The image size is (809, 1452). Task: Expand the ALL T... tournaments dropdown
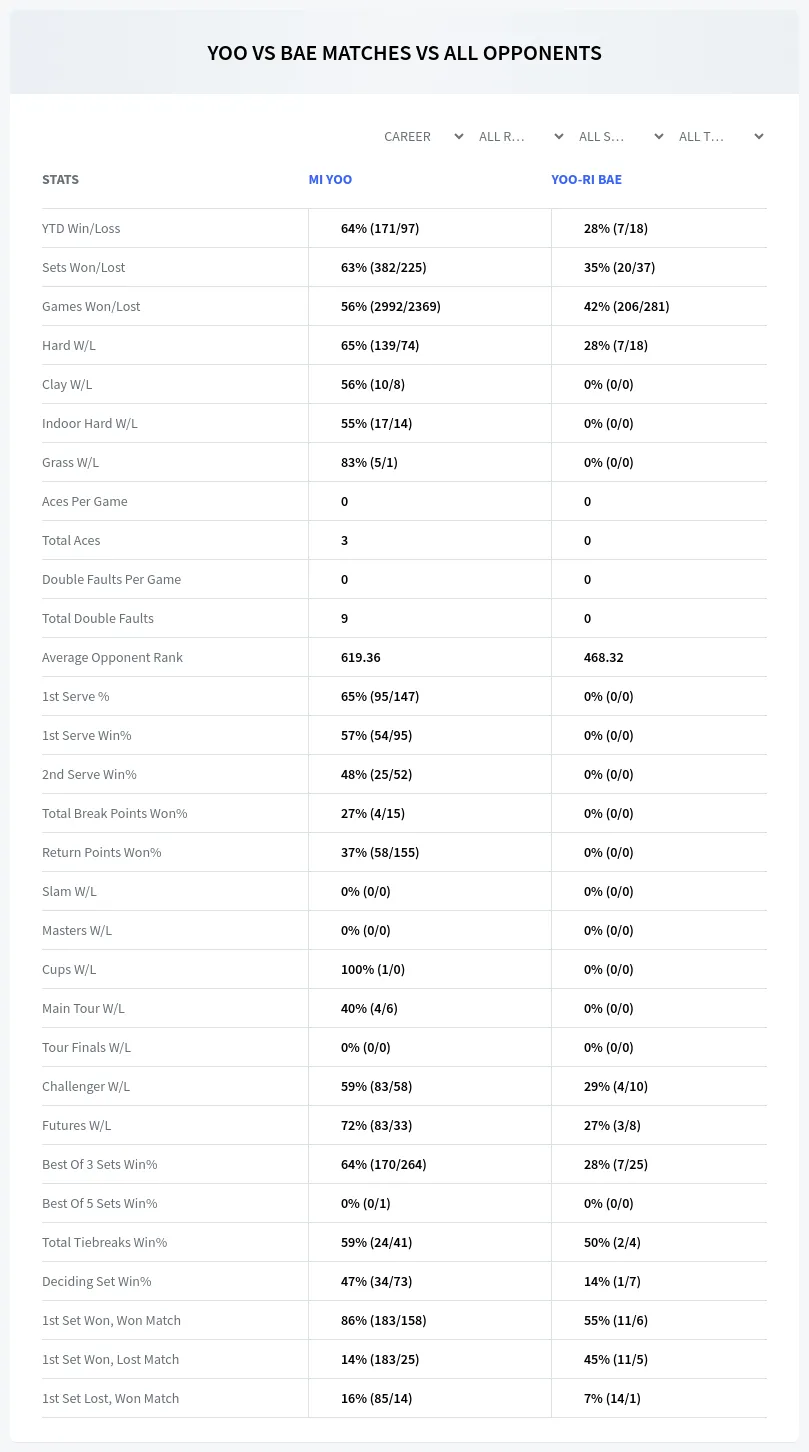pos(720,136)
